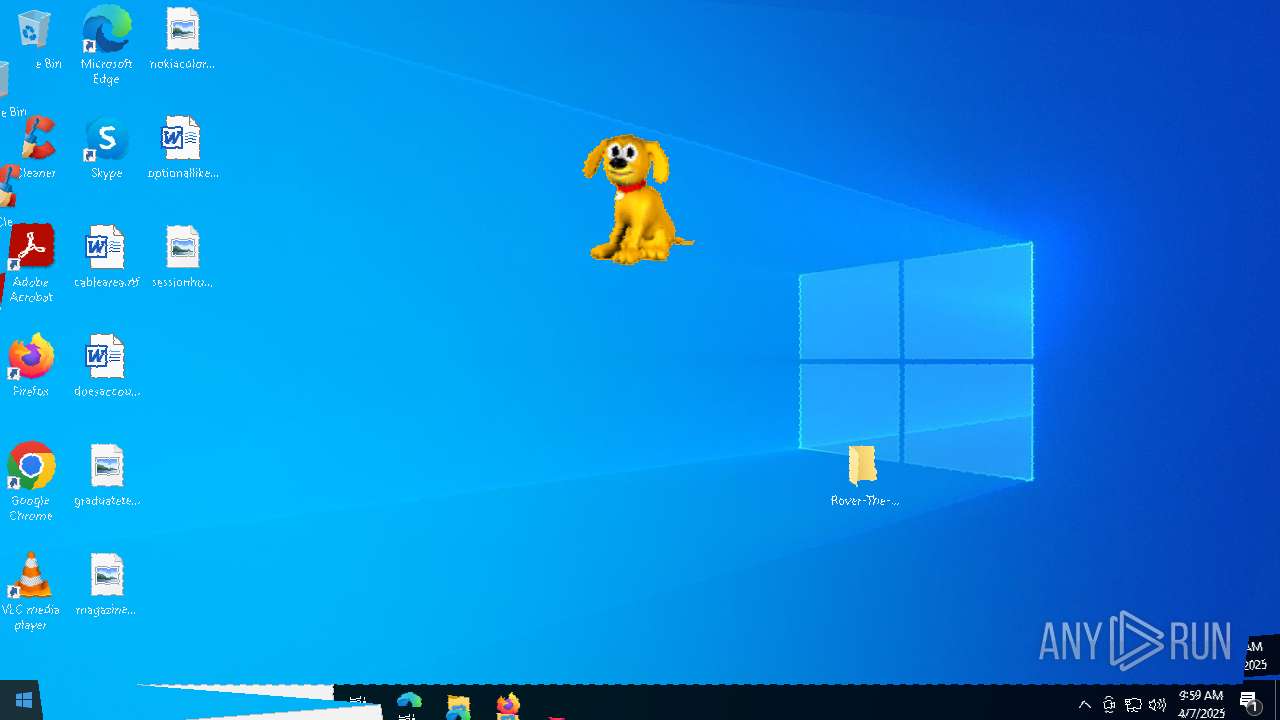Select the optionallike Word document icon
This screenshot has width=1280, height=720.
[x=182, y=148]
